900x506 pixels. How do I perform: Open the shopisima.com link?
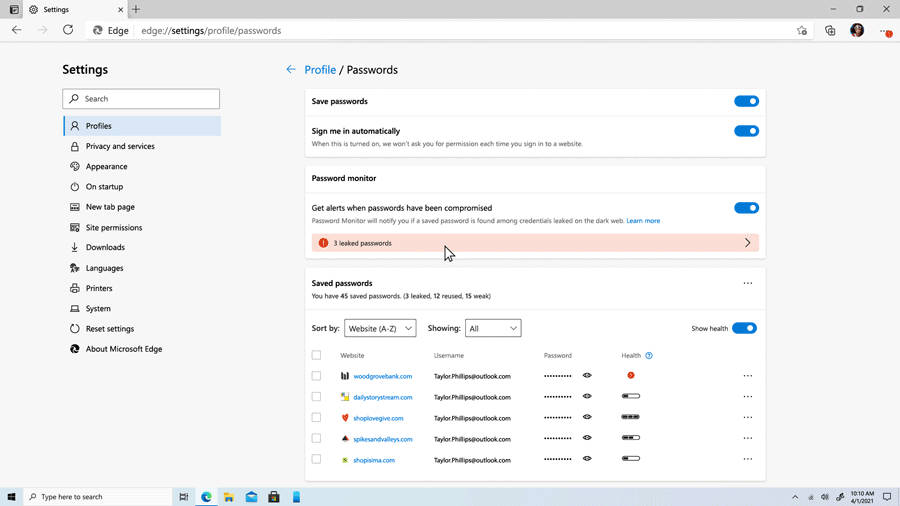pyautogui.click(x=374, y=460)
